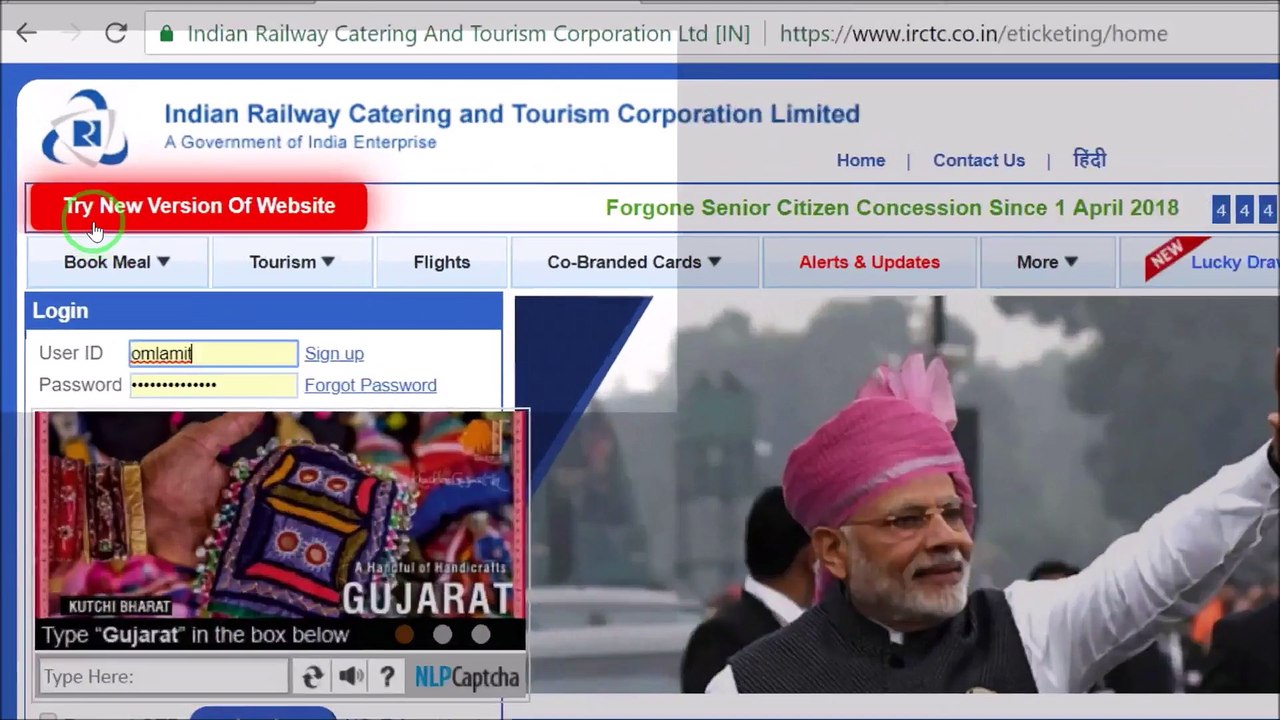The image size is (1280, 720).
Task: Click the captcha Type Here field
Action: click(x=164, y=677)
